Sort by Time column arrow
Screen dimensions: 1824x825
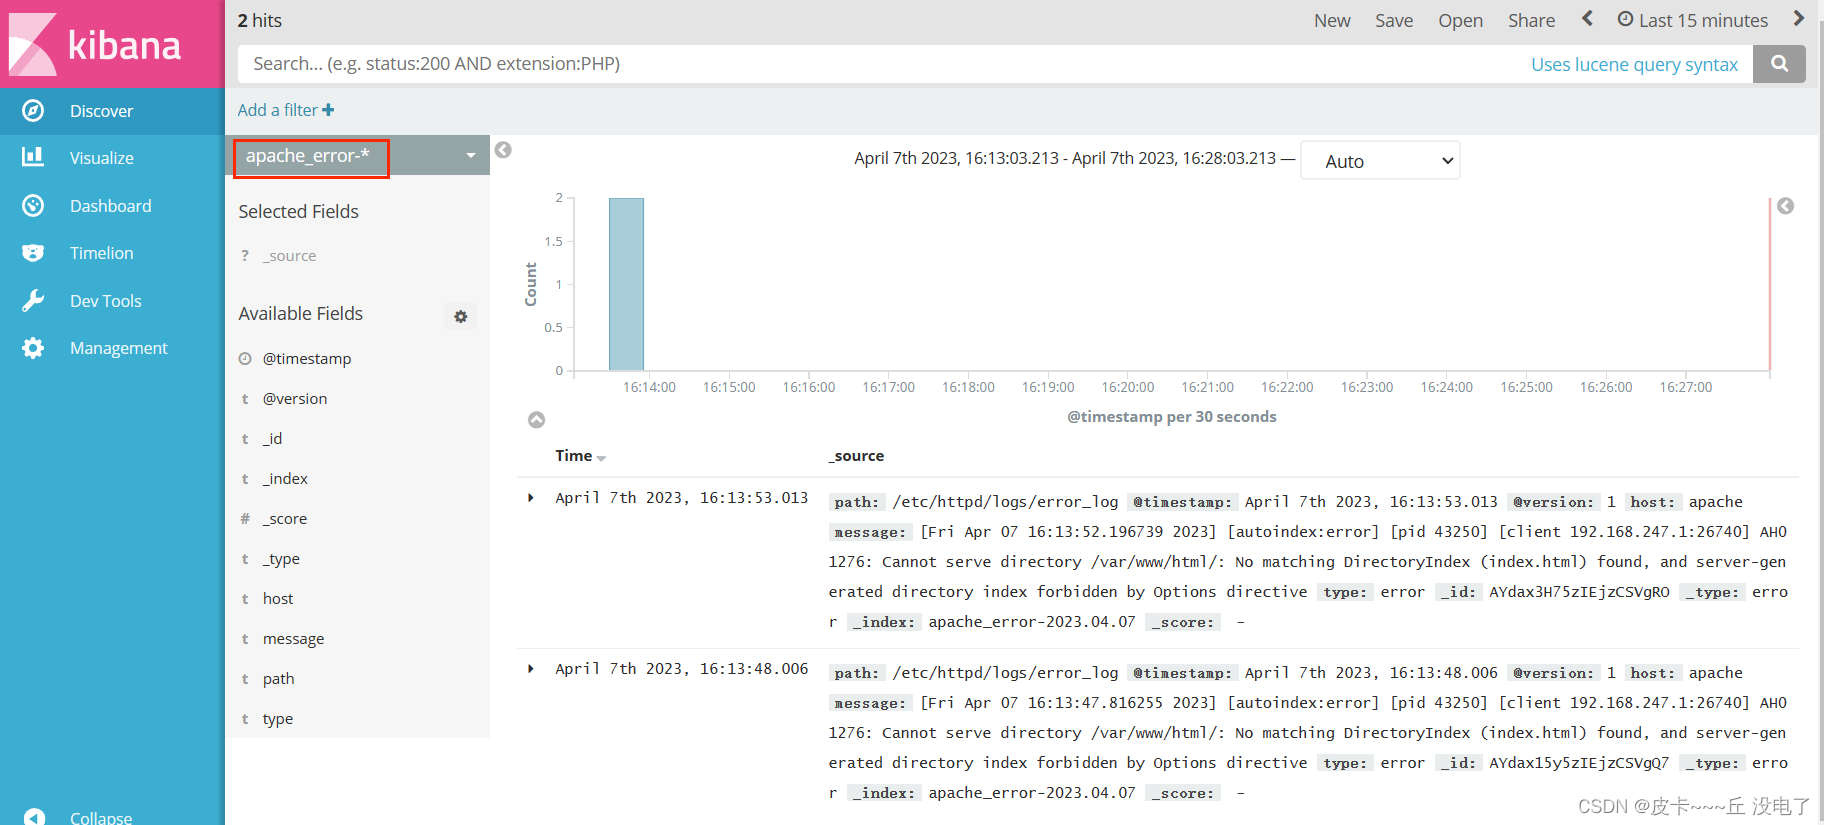(601, 458)
